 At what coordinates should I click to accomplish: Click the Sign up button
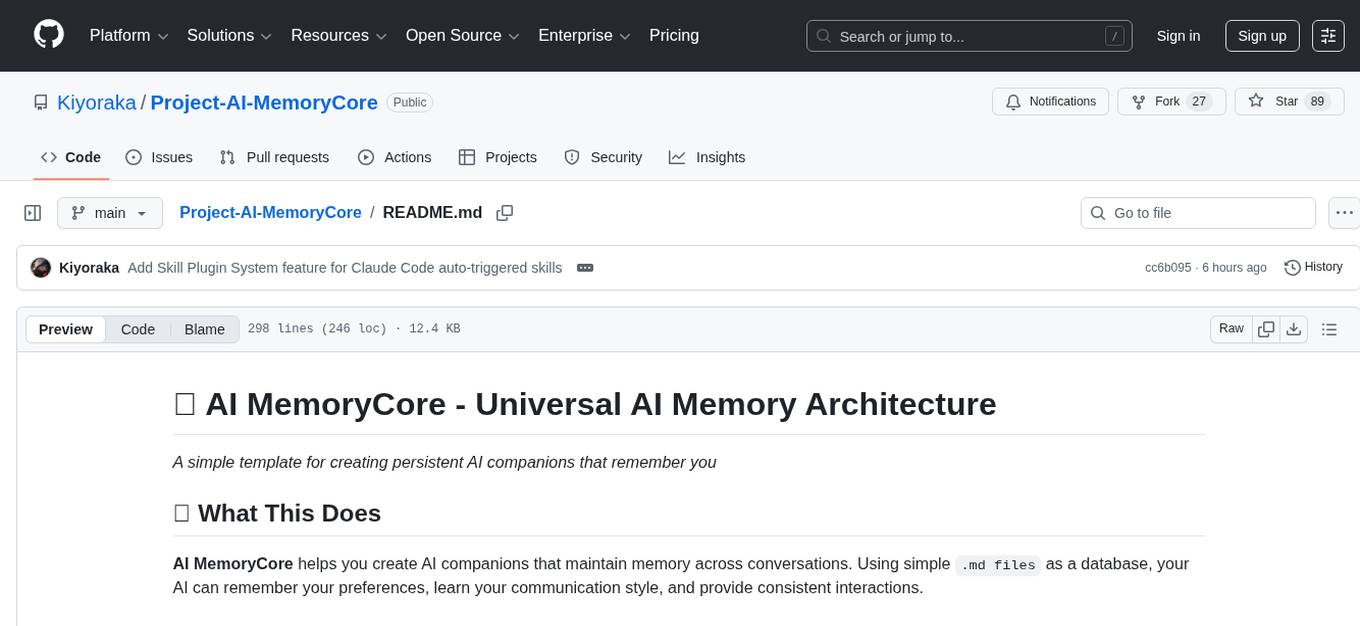pos(1261,35)
